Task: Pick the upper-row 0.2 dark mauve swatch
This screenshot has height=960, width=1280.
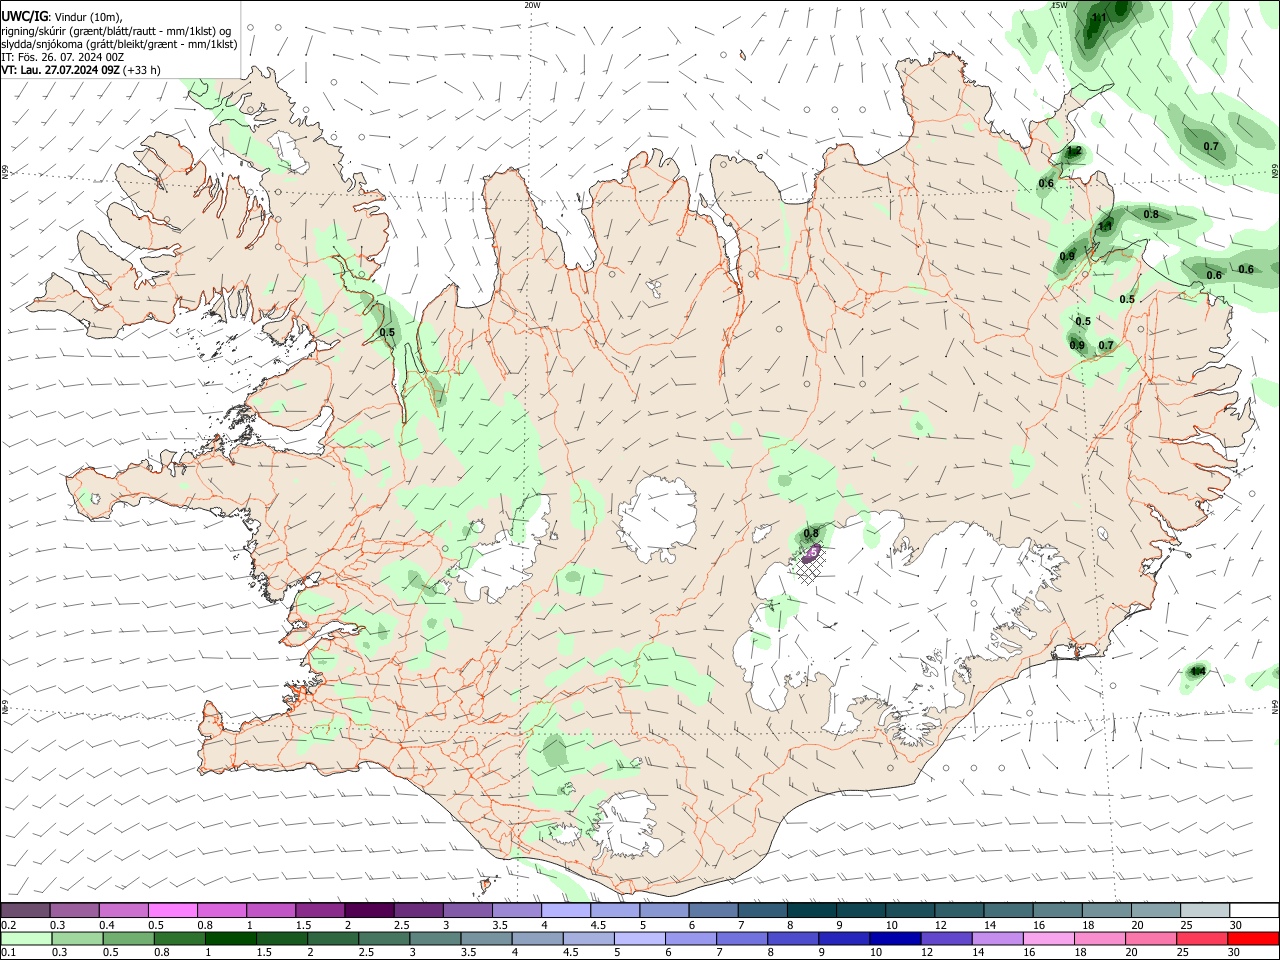Action: click(25, 911)
